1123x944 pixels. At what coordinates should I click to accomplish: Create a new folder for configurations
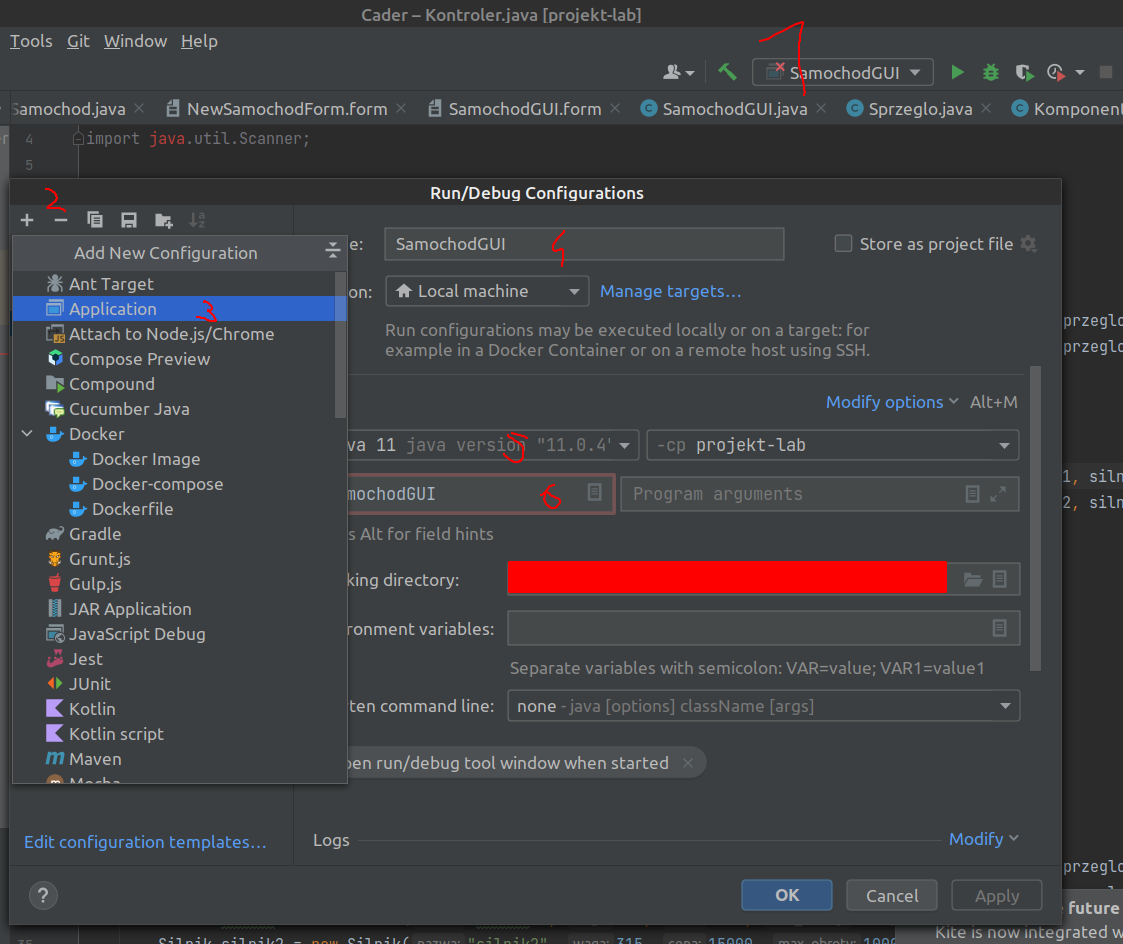(x=162, y=219)
